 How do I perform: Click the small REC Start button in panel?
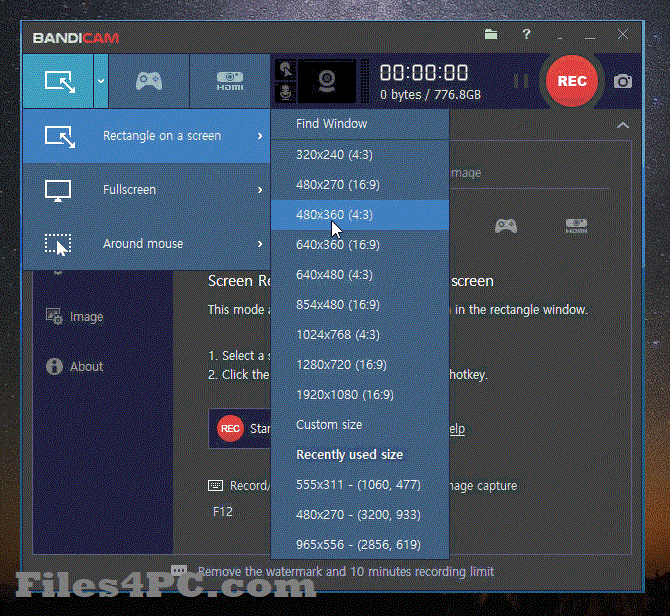click(240, 428)
